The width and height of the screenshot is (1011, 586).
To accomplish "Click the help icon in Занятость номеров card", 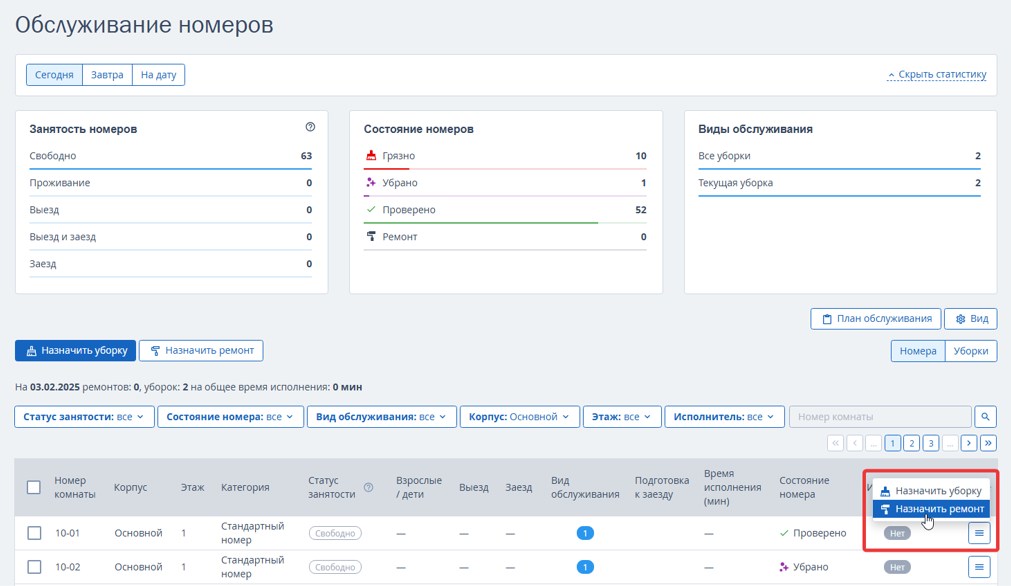I will coord(310,127).
